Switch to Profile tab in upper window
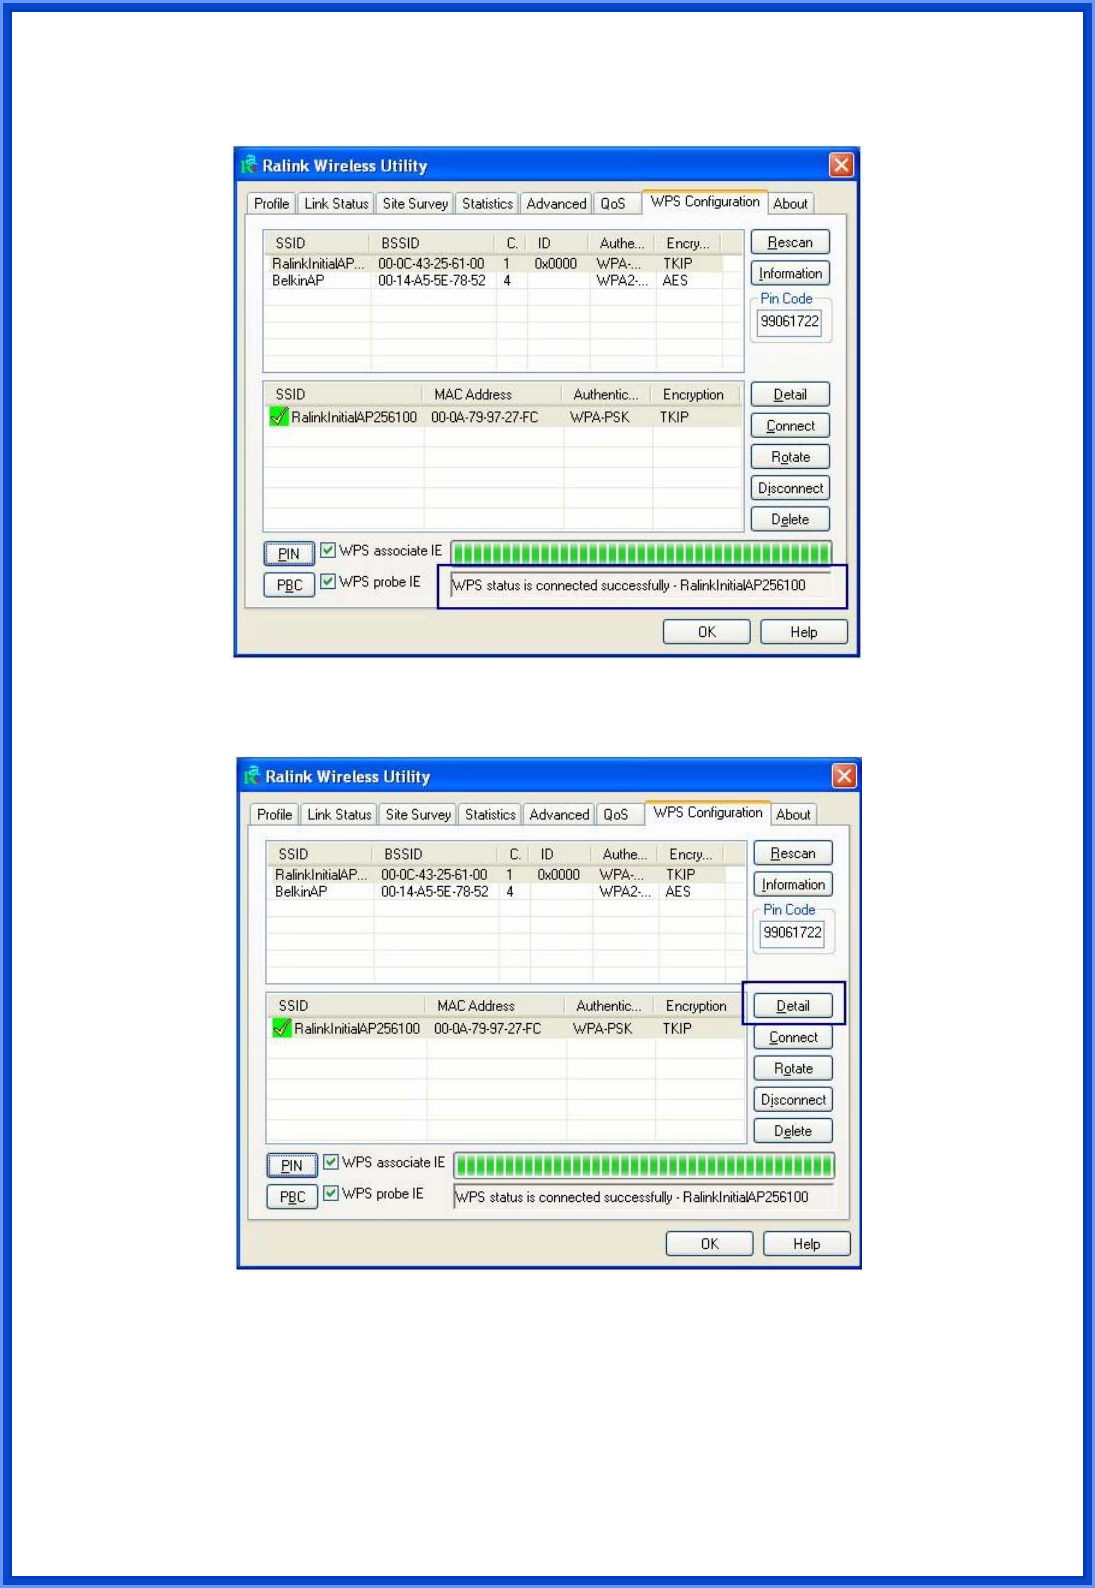Screen dimensions: 1095x1588 point(271,203)
